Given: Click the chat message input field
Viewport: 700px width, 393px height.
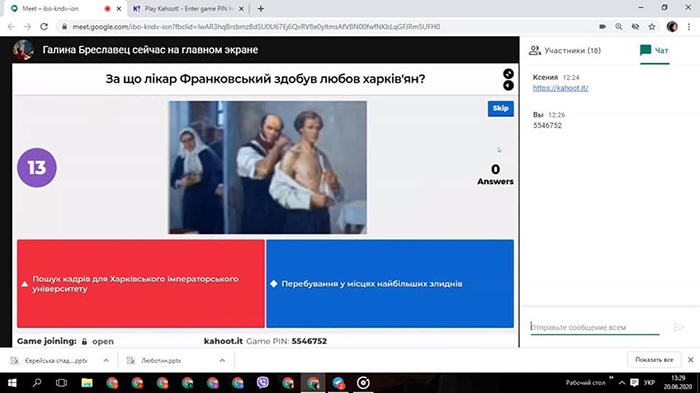Looking at the screenshot, I should [x=595, y=327].
